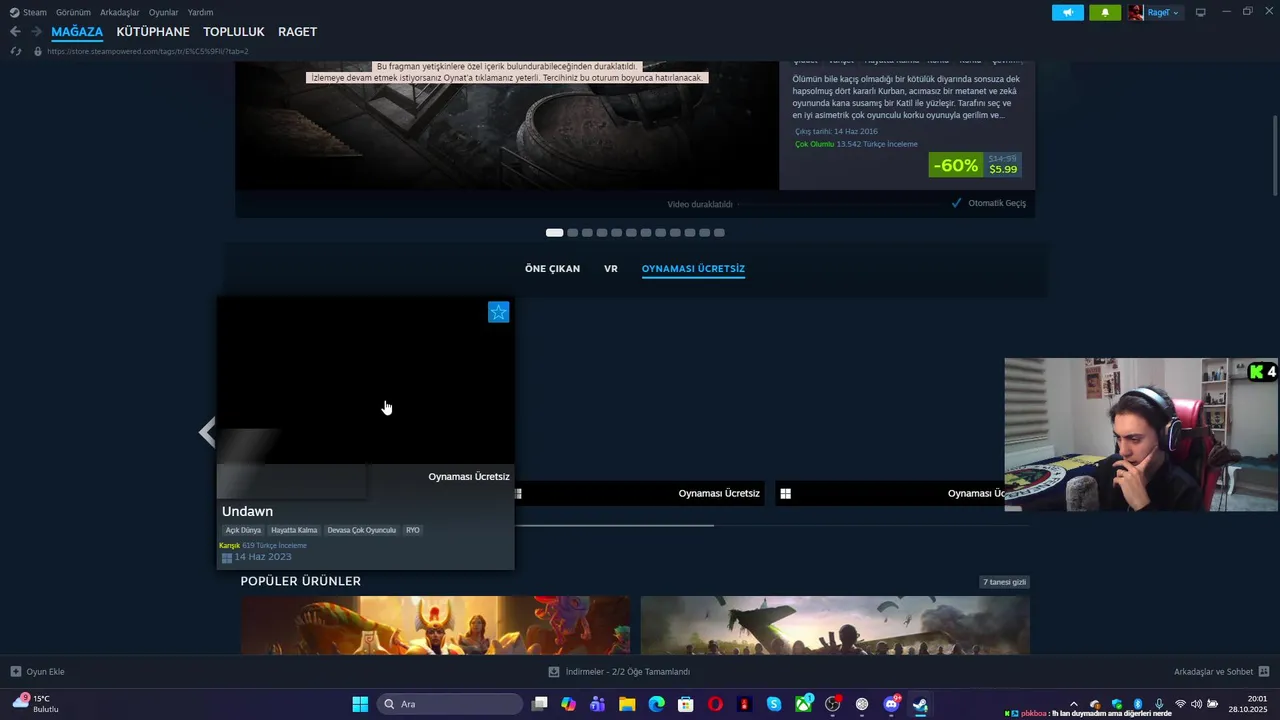Image resolution: width=1280 pixels, height=720 pixels.
Task: Show hidden system tray icons chevron
Action: click(1074, 704)
